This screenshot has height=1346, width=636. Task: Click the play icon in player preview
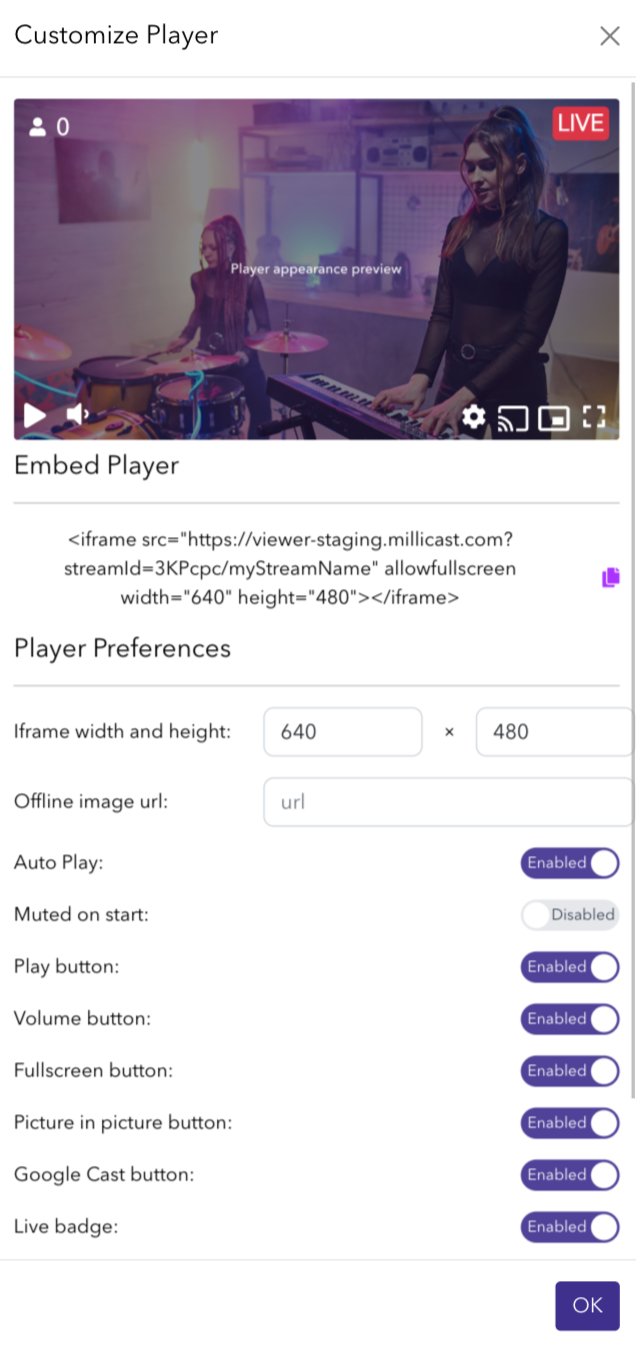pos(35,415)
